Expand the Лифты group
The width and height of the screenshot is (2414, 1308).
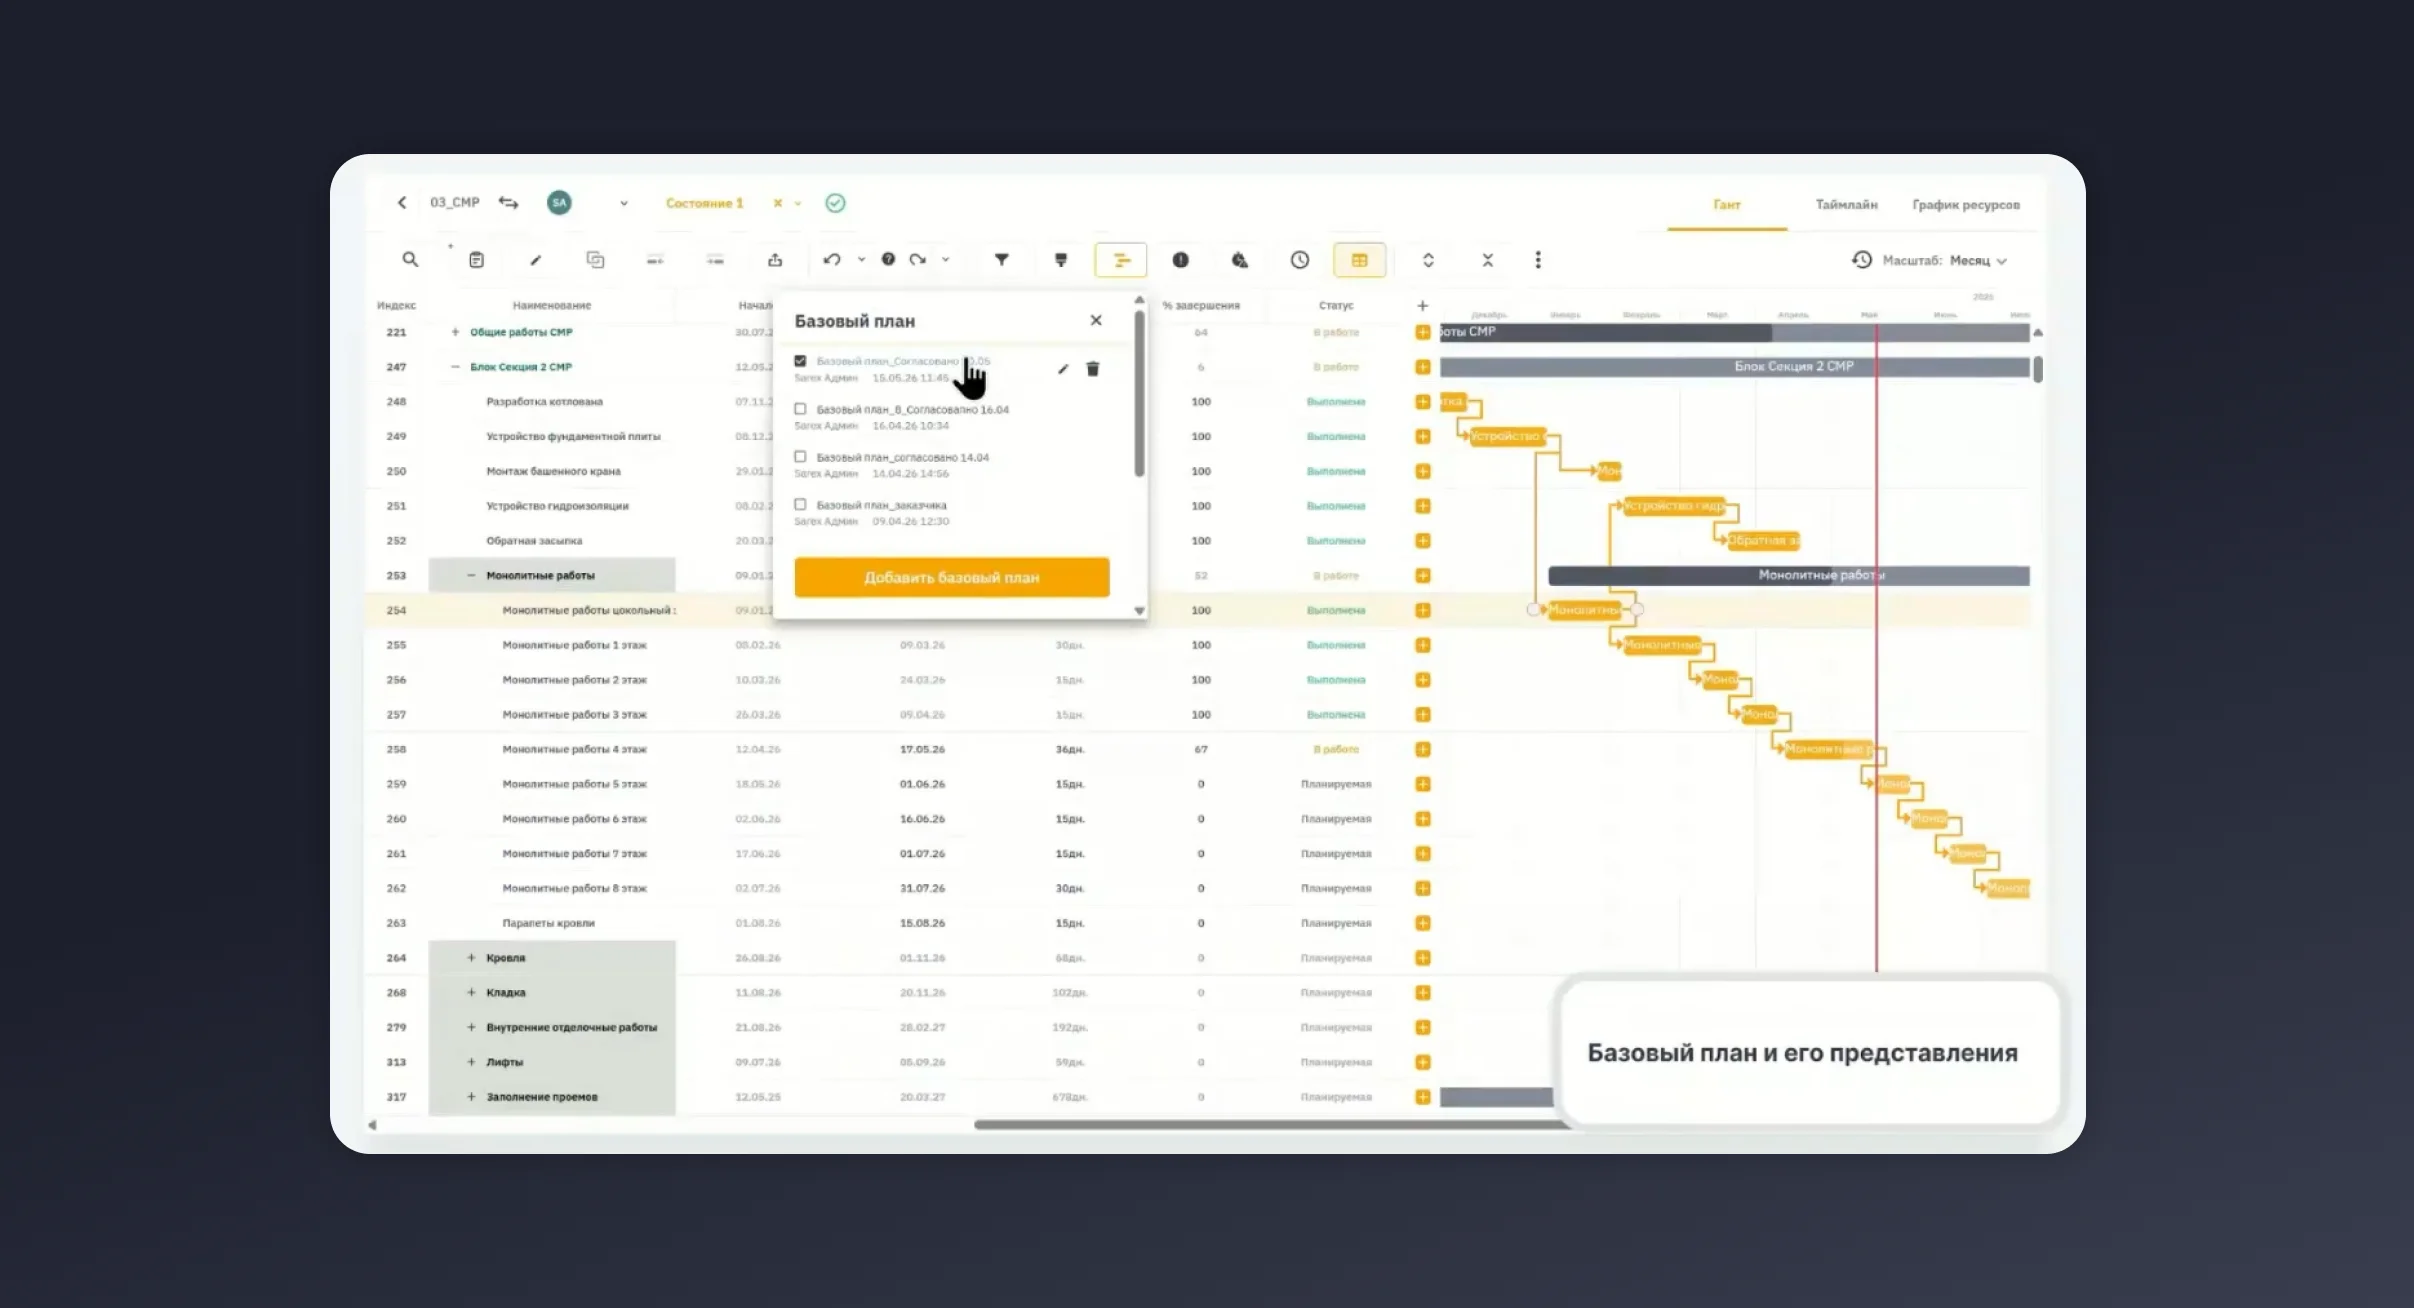pyautogui.click(x=471, y=1062)
